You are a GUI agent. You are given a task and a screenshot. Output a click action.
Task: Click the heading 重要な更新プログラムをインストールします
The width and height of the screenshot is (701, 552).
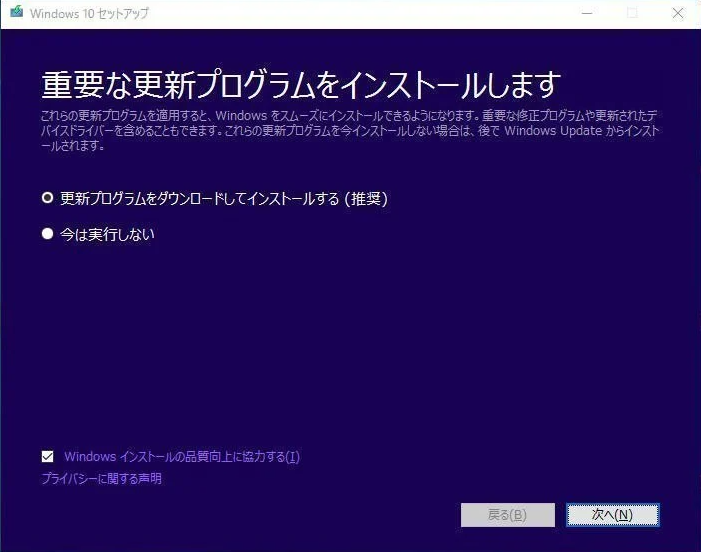click(x=301, y=84)
